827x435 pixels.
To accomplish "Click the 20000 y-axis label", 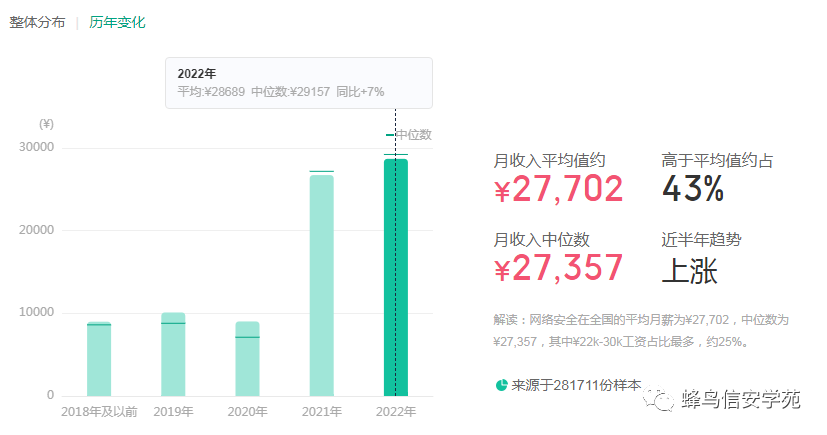I will (36, 230).
